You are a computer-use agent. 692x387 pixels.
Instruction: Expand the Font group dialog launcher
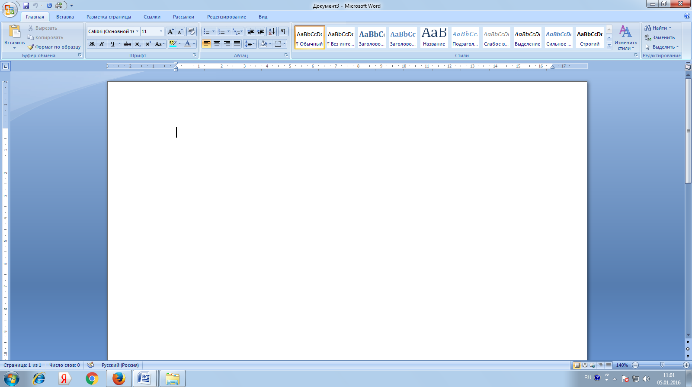pyautogui.click(x=195, y=55)
